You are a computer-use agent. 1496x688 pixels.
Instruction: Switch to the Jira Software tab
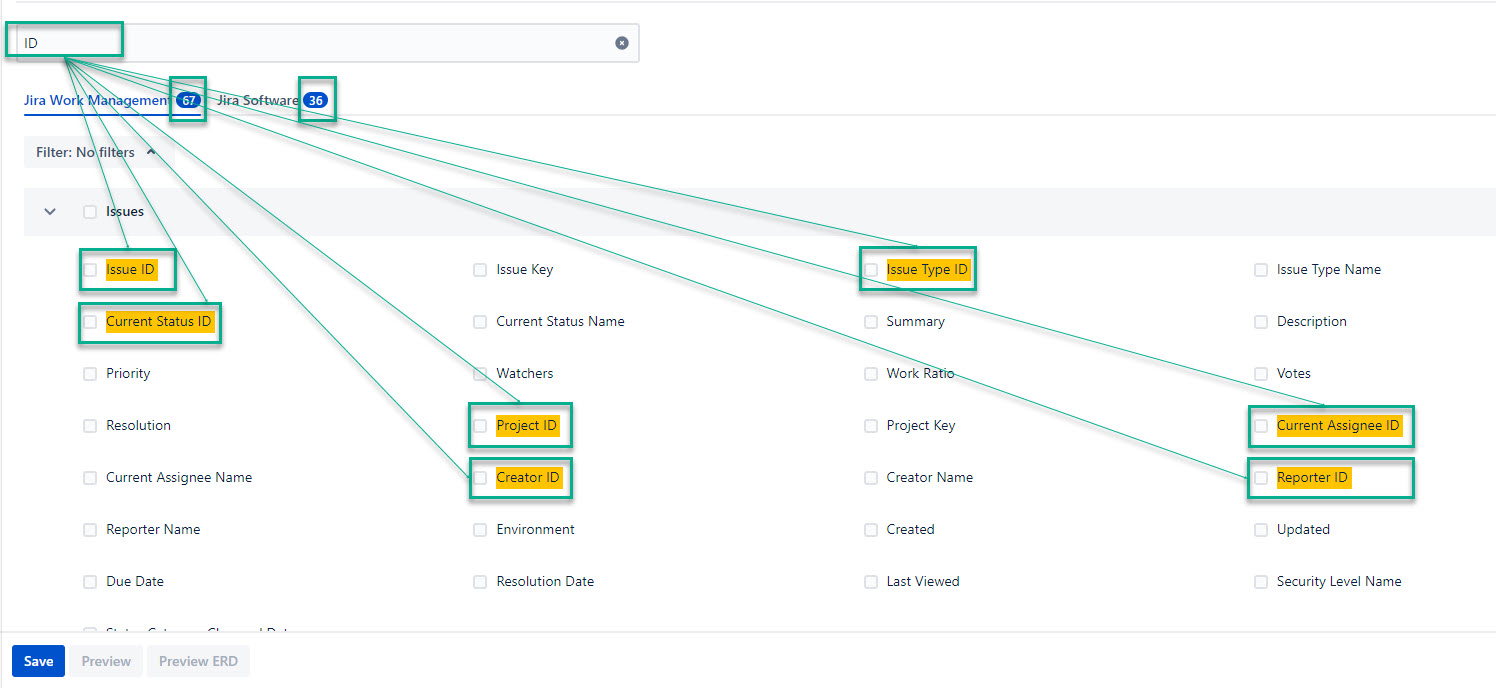tap(258, 101)
